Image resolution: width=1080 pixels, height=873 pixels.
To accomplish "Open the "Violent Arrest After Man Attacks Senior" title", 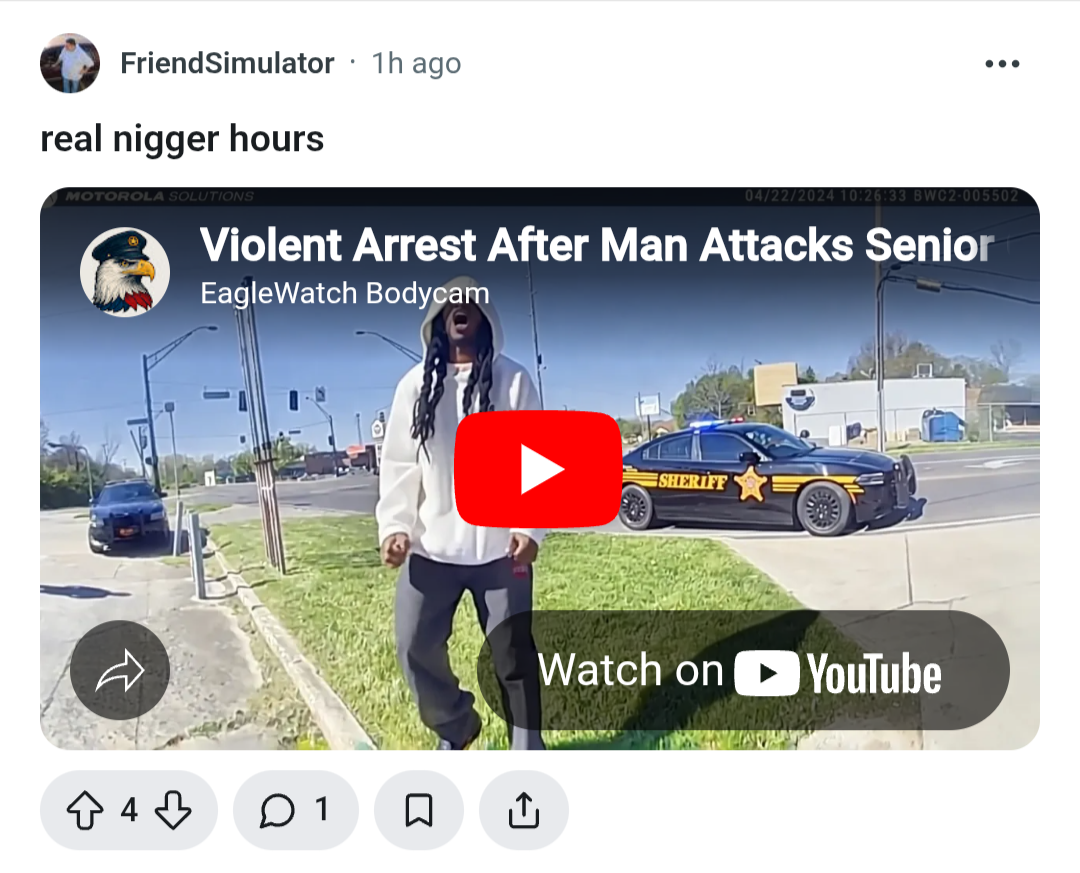I will click(596, 245).
